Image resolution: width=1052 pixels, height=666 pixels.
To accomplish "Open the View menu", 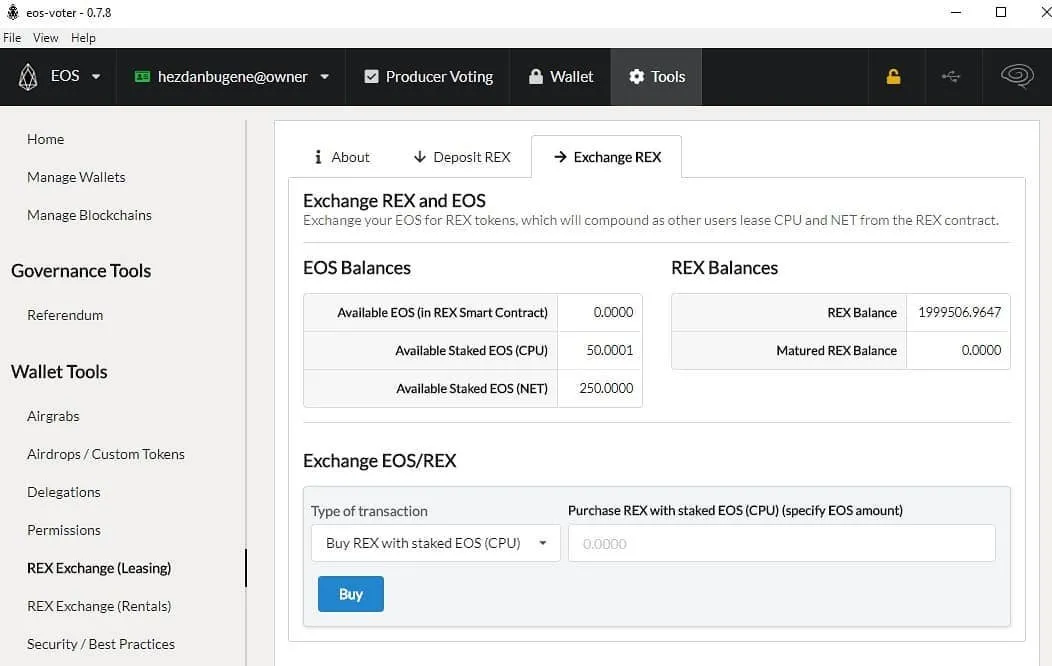I will click(x=46, y=38).
